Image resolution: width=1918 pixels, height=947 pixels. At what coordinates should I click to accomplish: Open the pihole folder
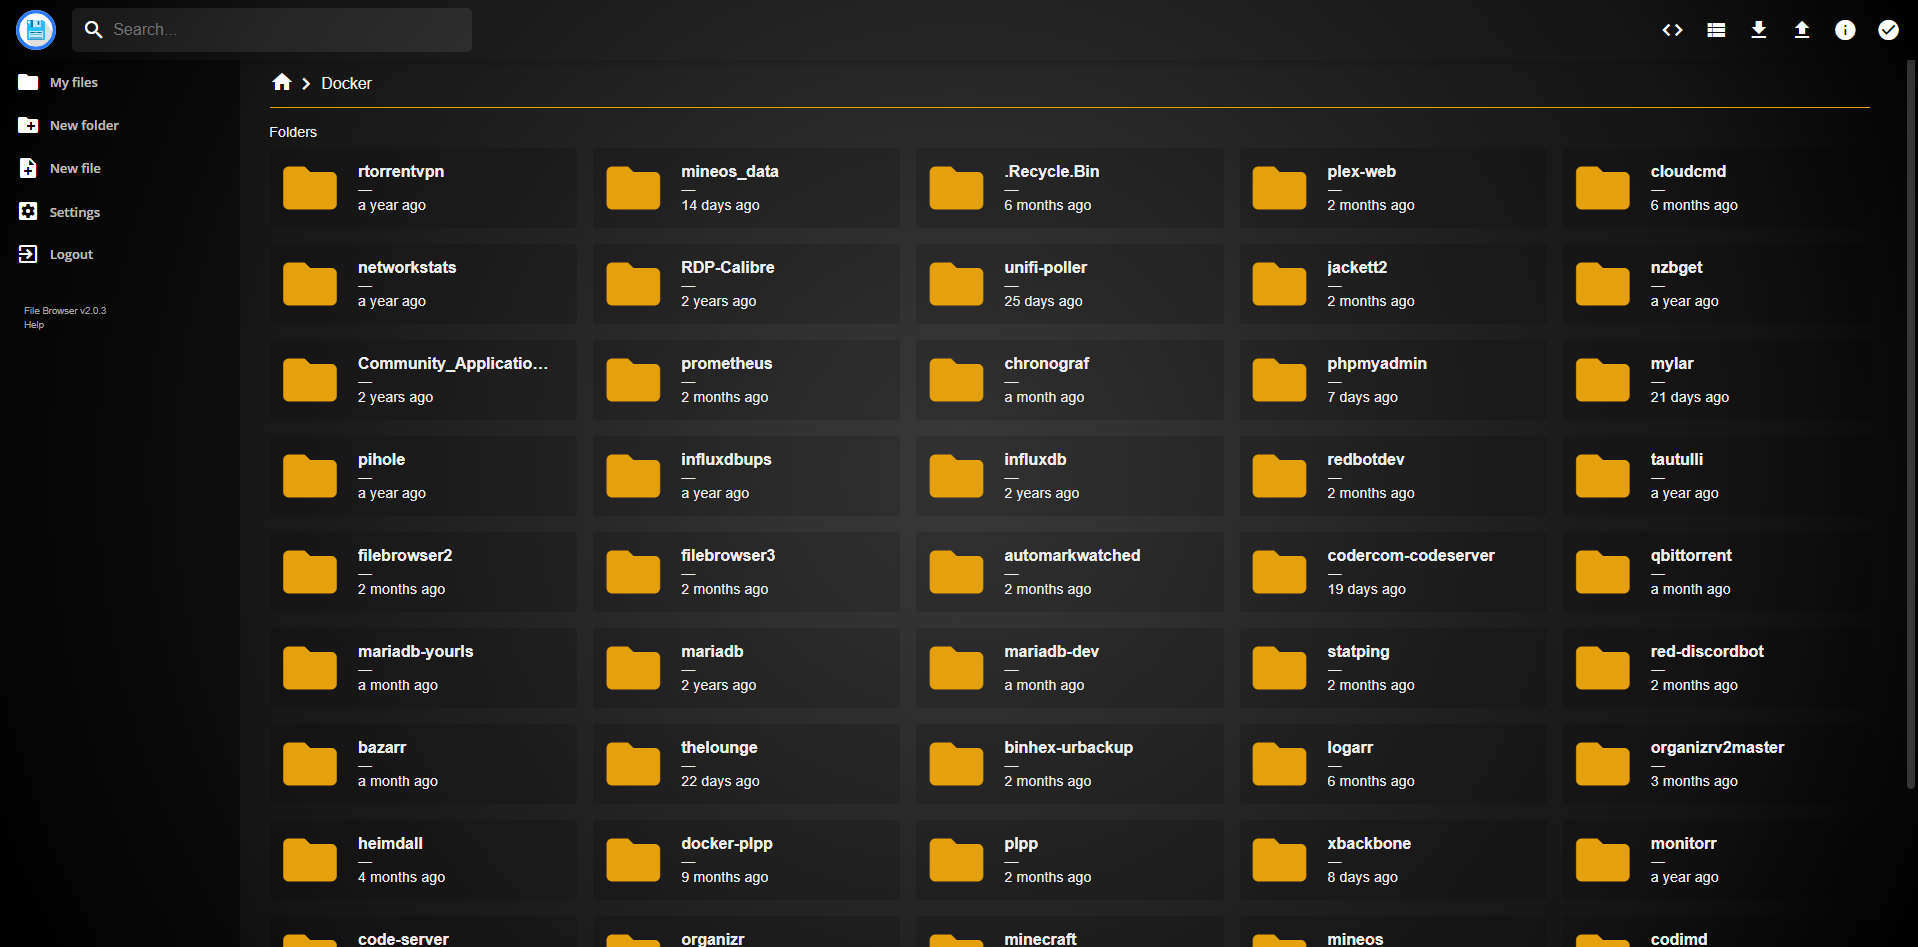point(422,476)
